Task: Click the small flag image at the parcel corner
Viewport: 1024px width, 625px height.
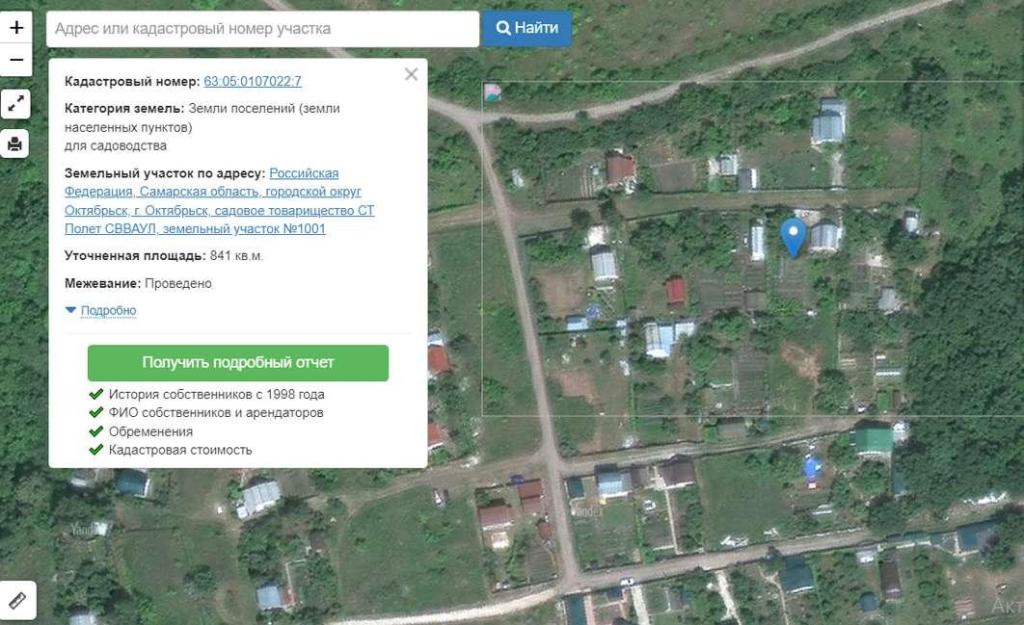Action: tap(492, 92)
